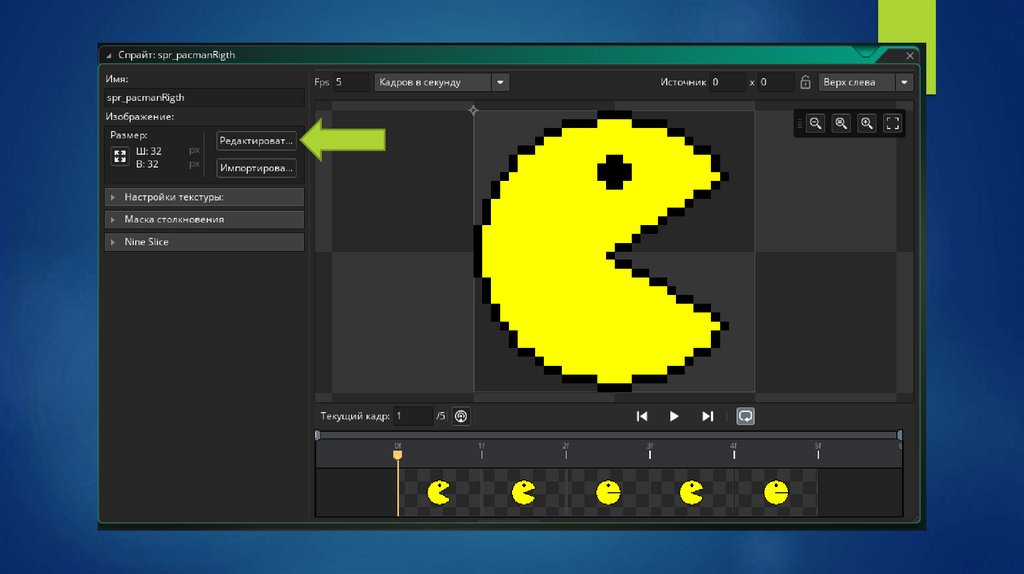Click the origin X input field

[x=728, y=82]
